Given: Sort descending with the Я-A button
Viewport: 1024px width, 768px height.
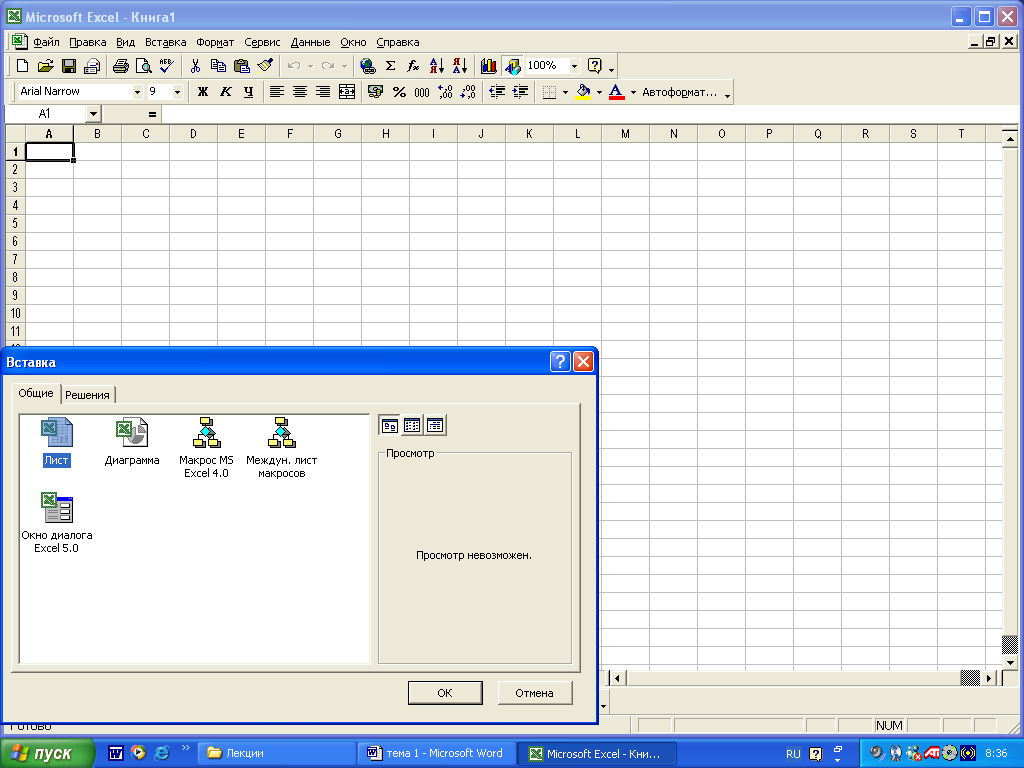Looking at the screenshot, I should coord(460,65).
